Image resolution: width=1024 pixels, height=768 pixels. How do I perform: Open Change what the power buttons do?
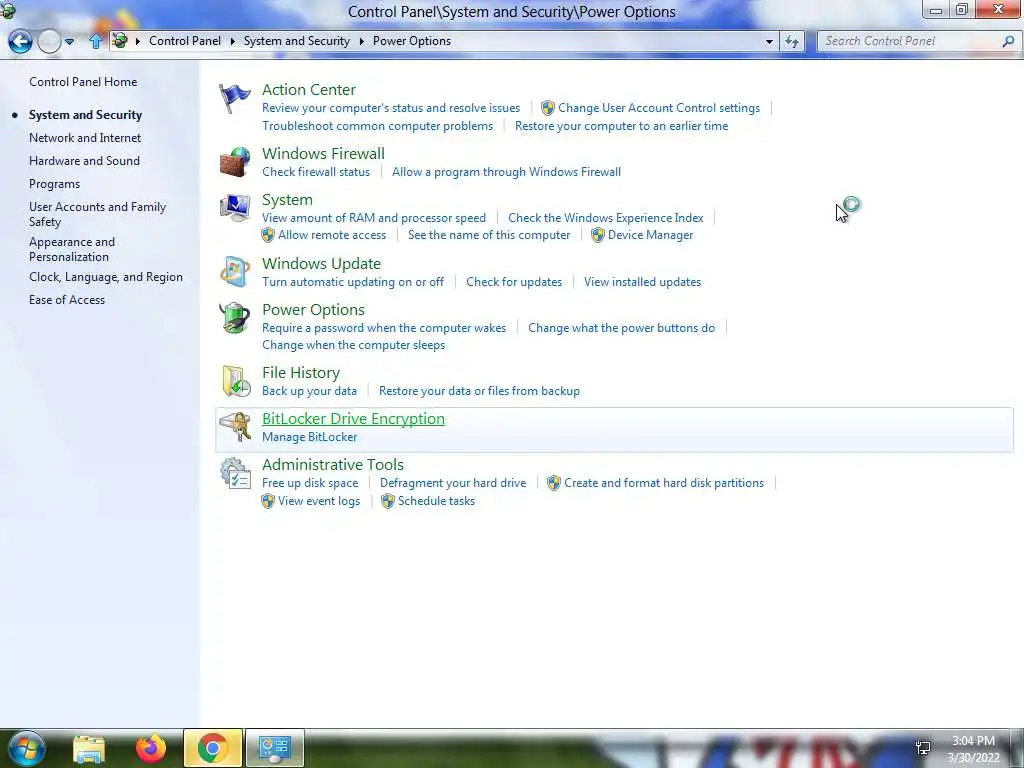point(622,328)
